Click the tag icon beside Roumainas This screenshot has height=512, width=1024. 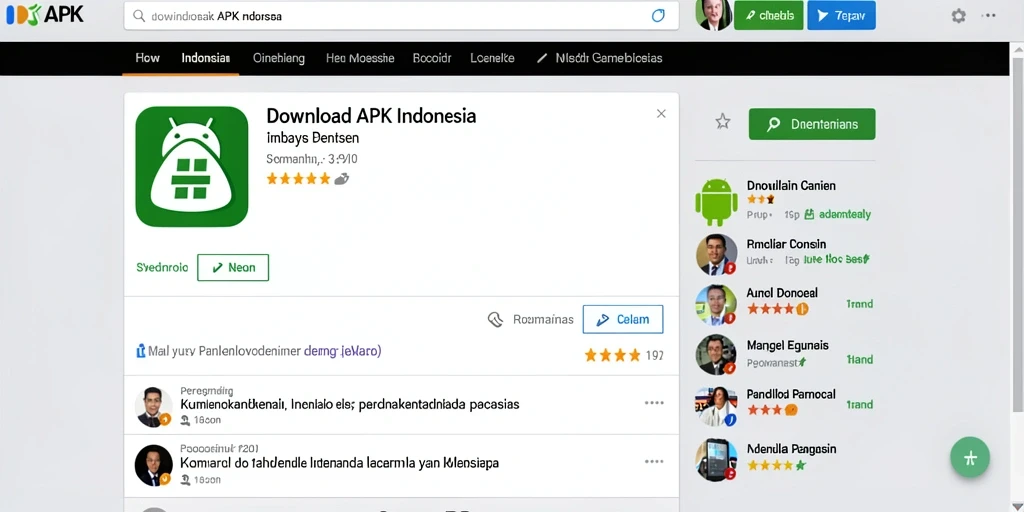[x=496, y=319]
